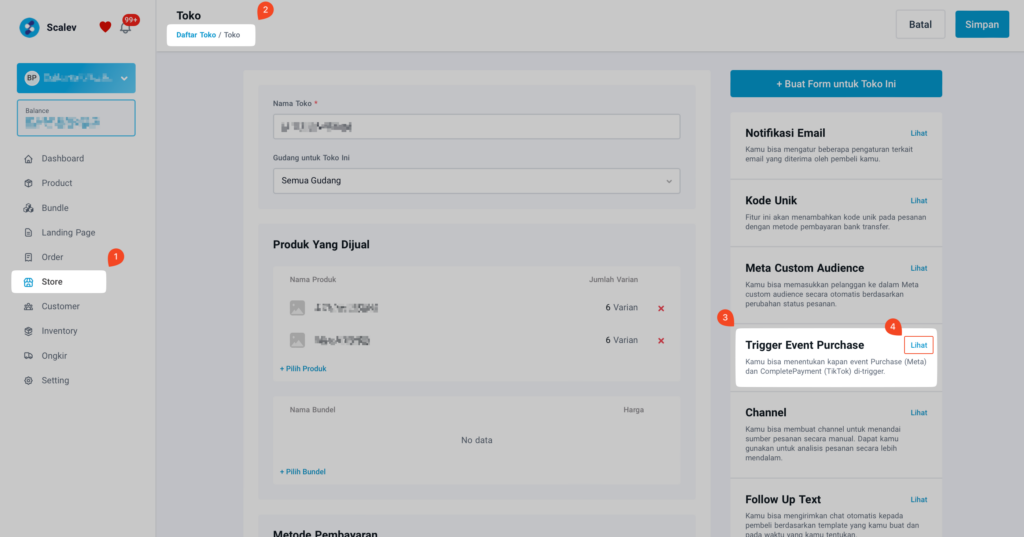The height and width of the screenshot is (537, 1024).
Task: Click the Product box icon
Action: tap(28, 184)
